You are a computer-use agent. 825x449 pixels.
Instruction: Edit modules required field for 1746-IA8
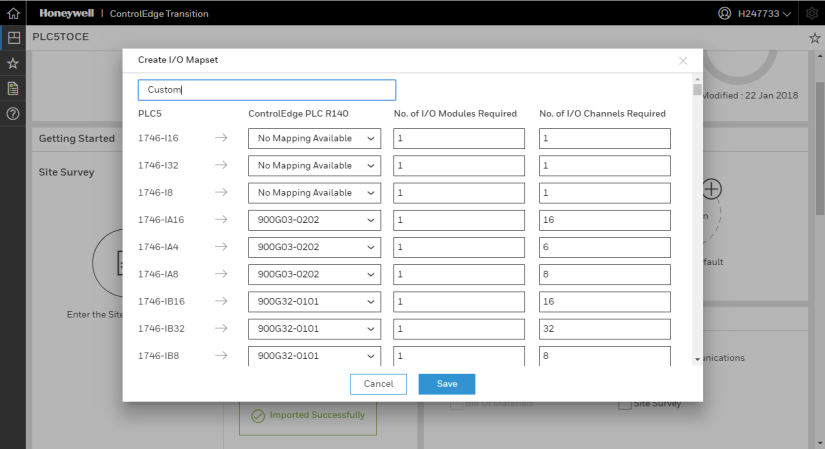click(x=459, y=274)
